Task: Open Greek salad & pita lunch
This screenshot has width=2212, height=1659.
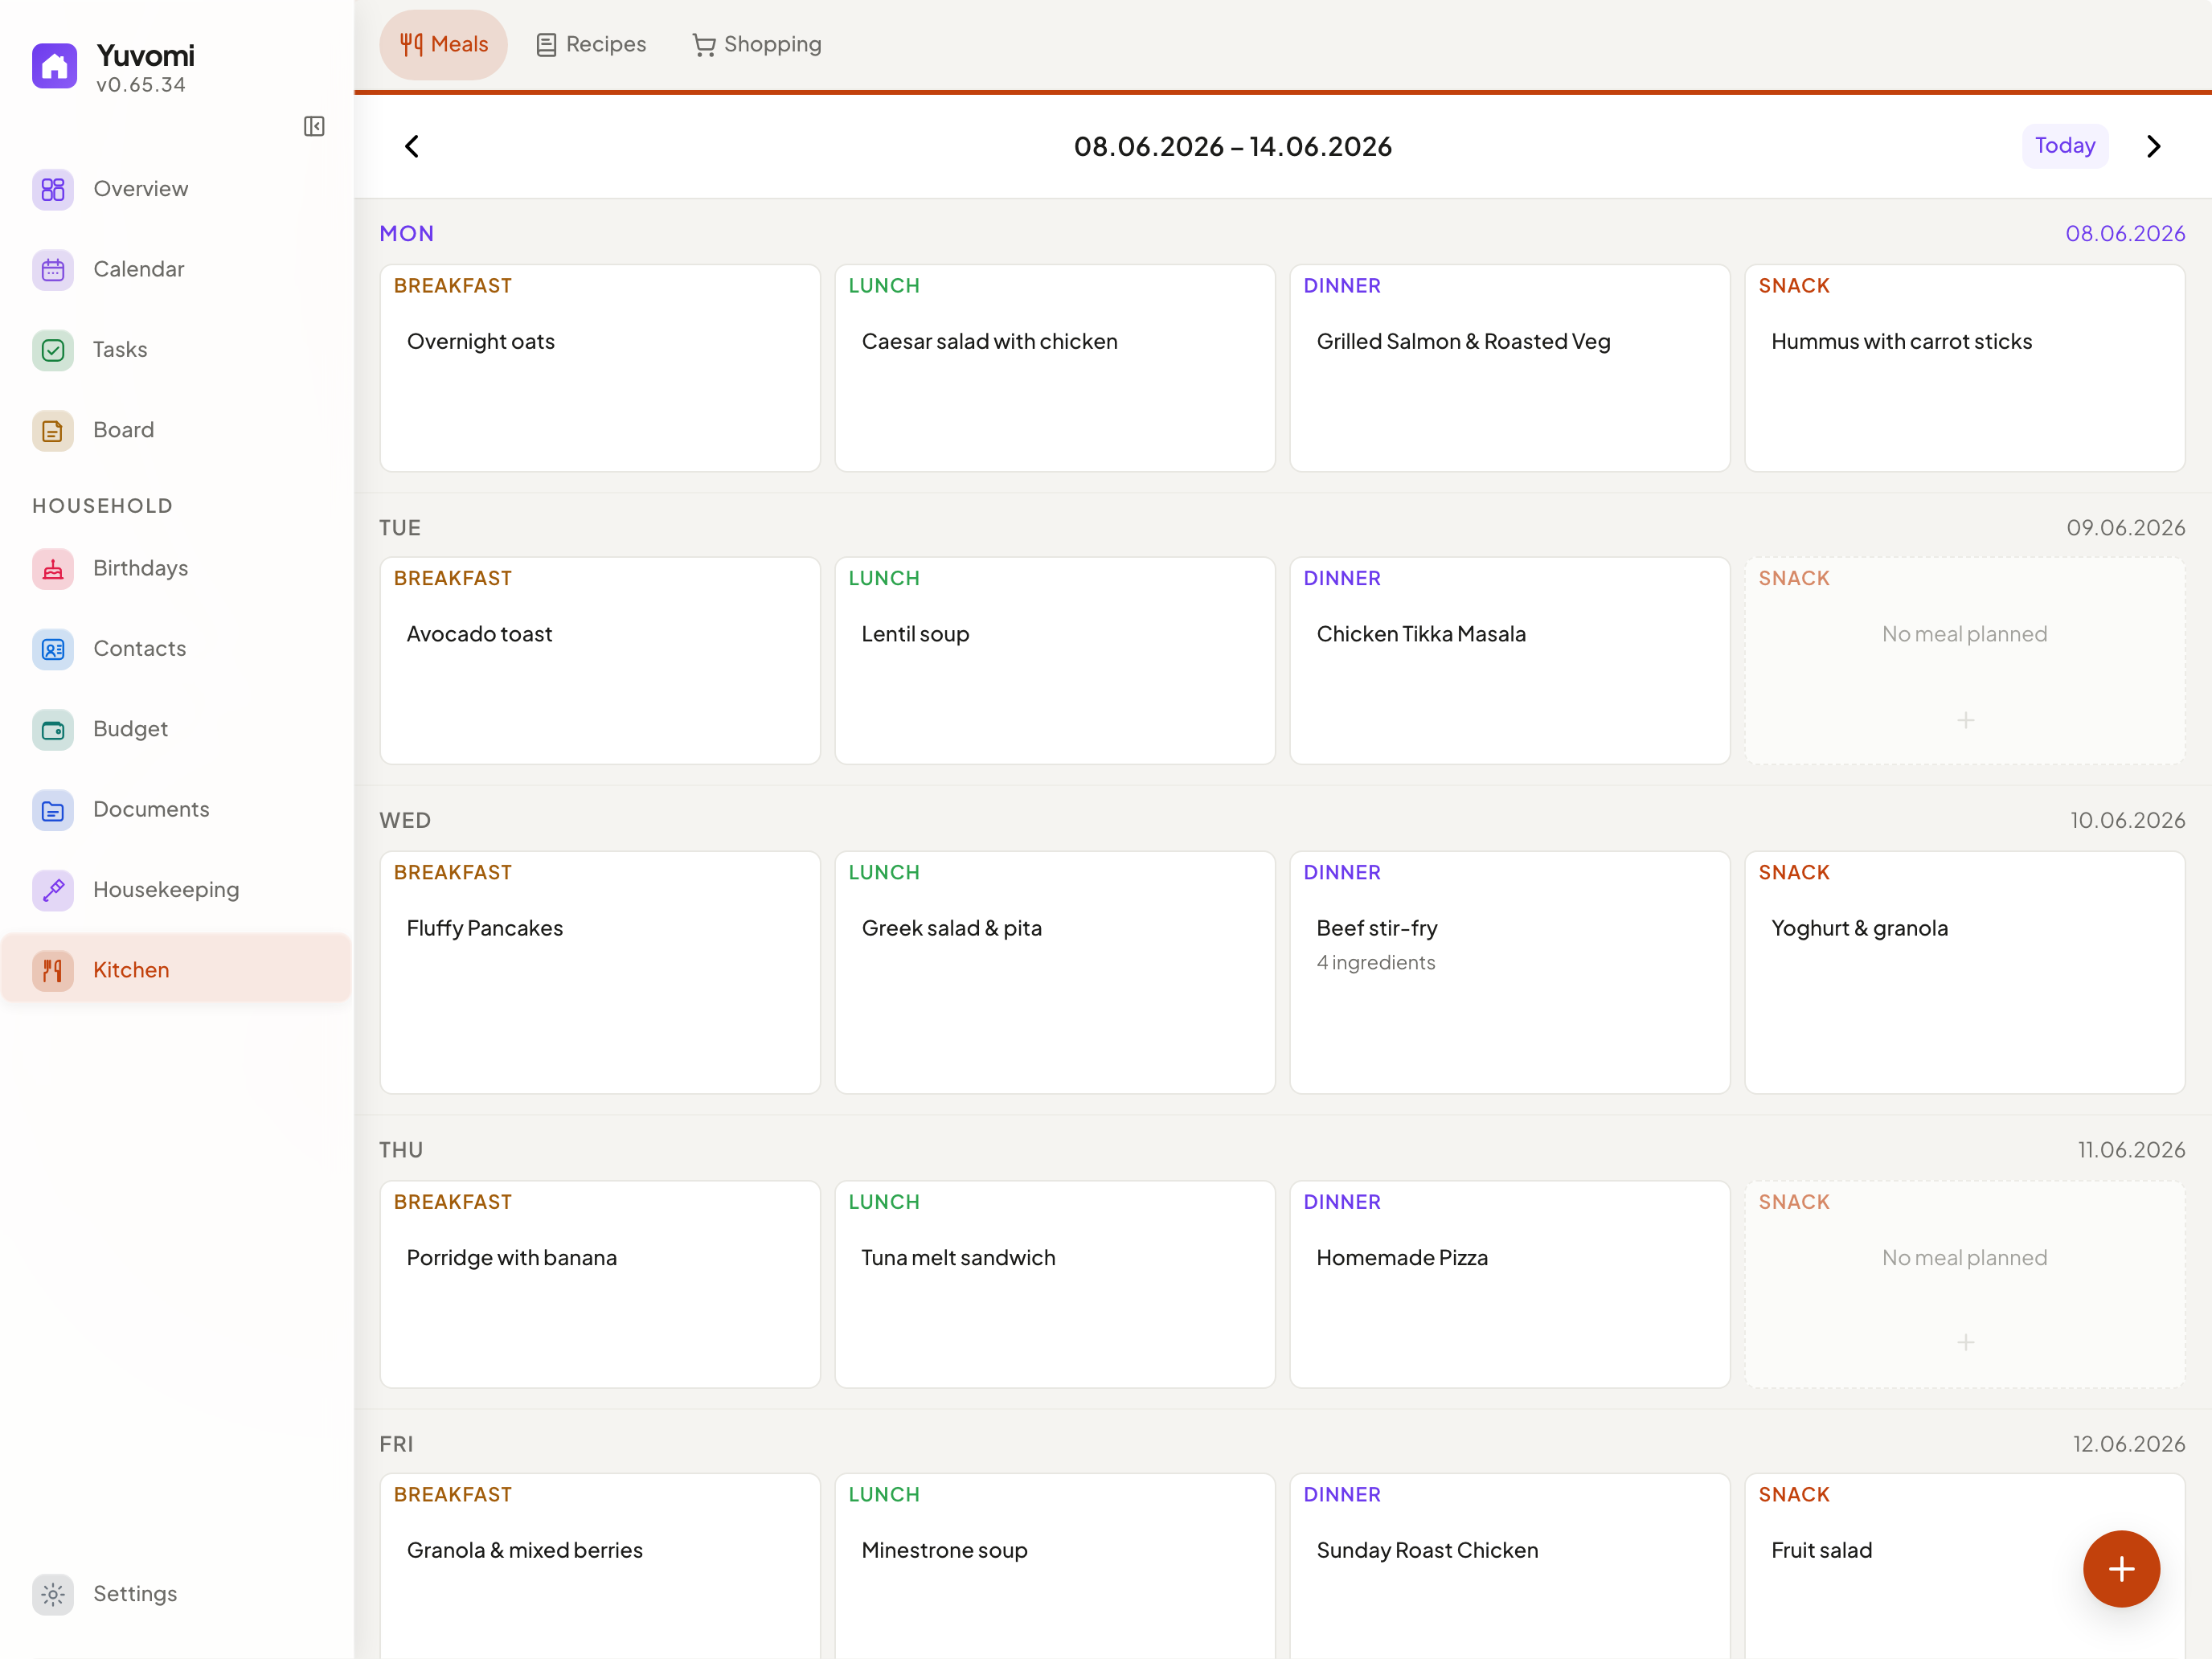Action: pyautogui.click(x=1055, y=972)
